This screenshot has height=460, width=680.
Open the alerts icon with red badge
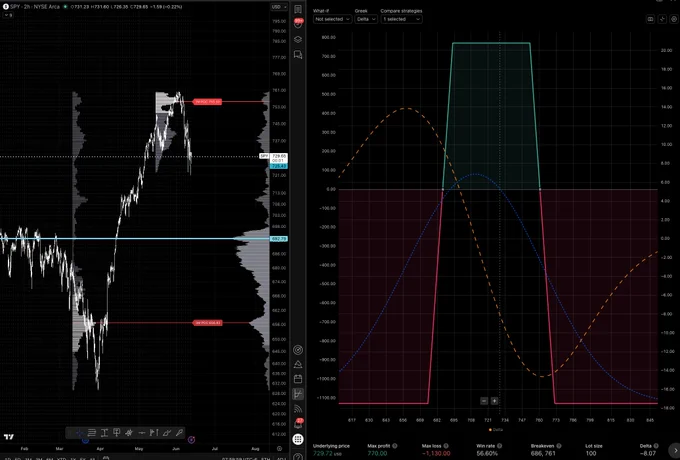click(298, 23)
